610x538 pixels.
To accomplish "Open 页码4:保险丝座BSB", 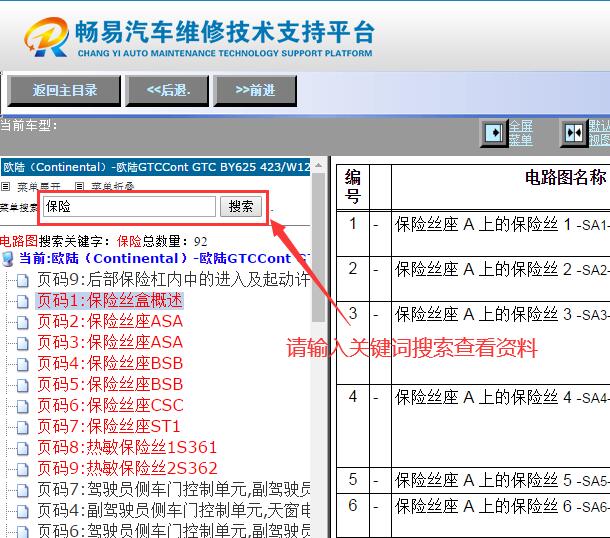I will click(110, 363).
